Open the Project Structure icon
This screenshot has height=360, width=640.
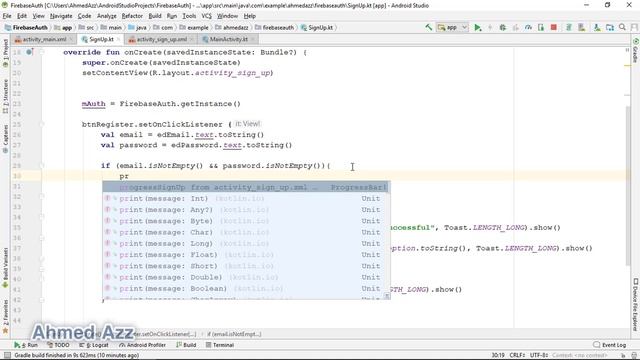(610, 27)
